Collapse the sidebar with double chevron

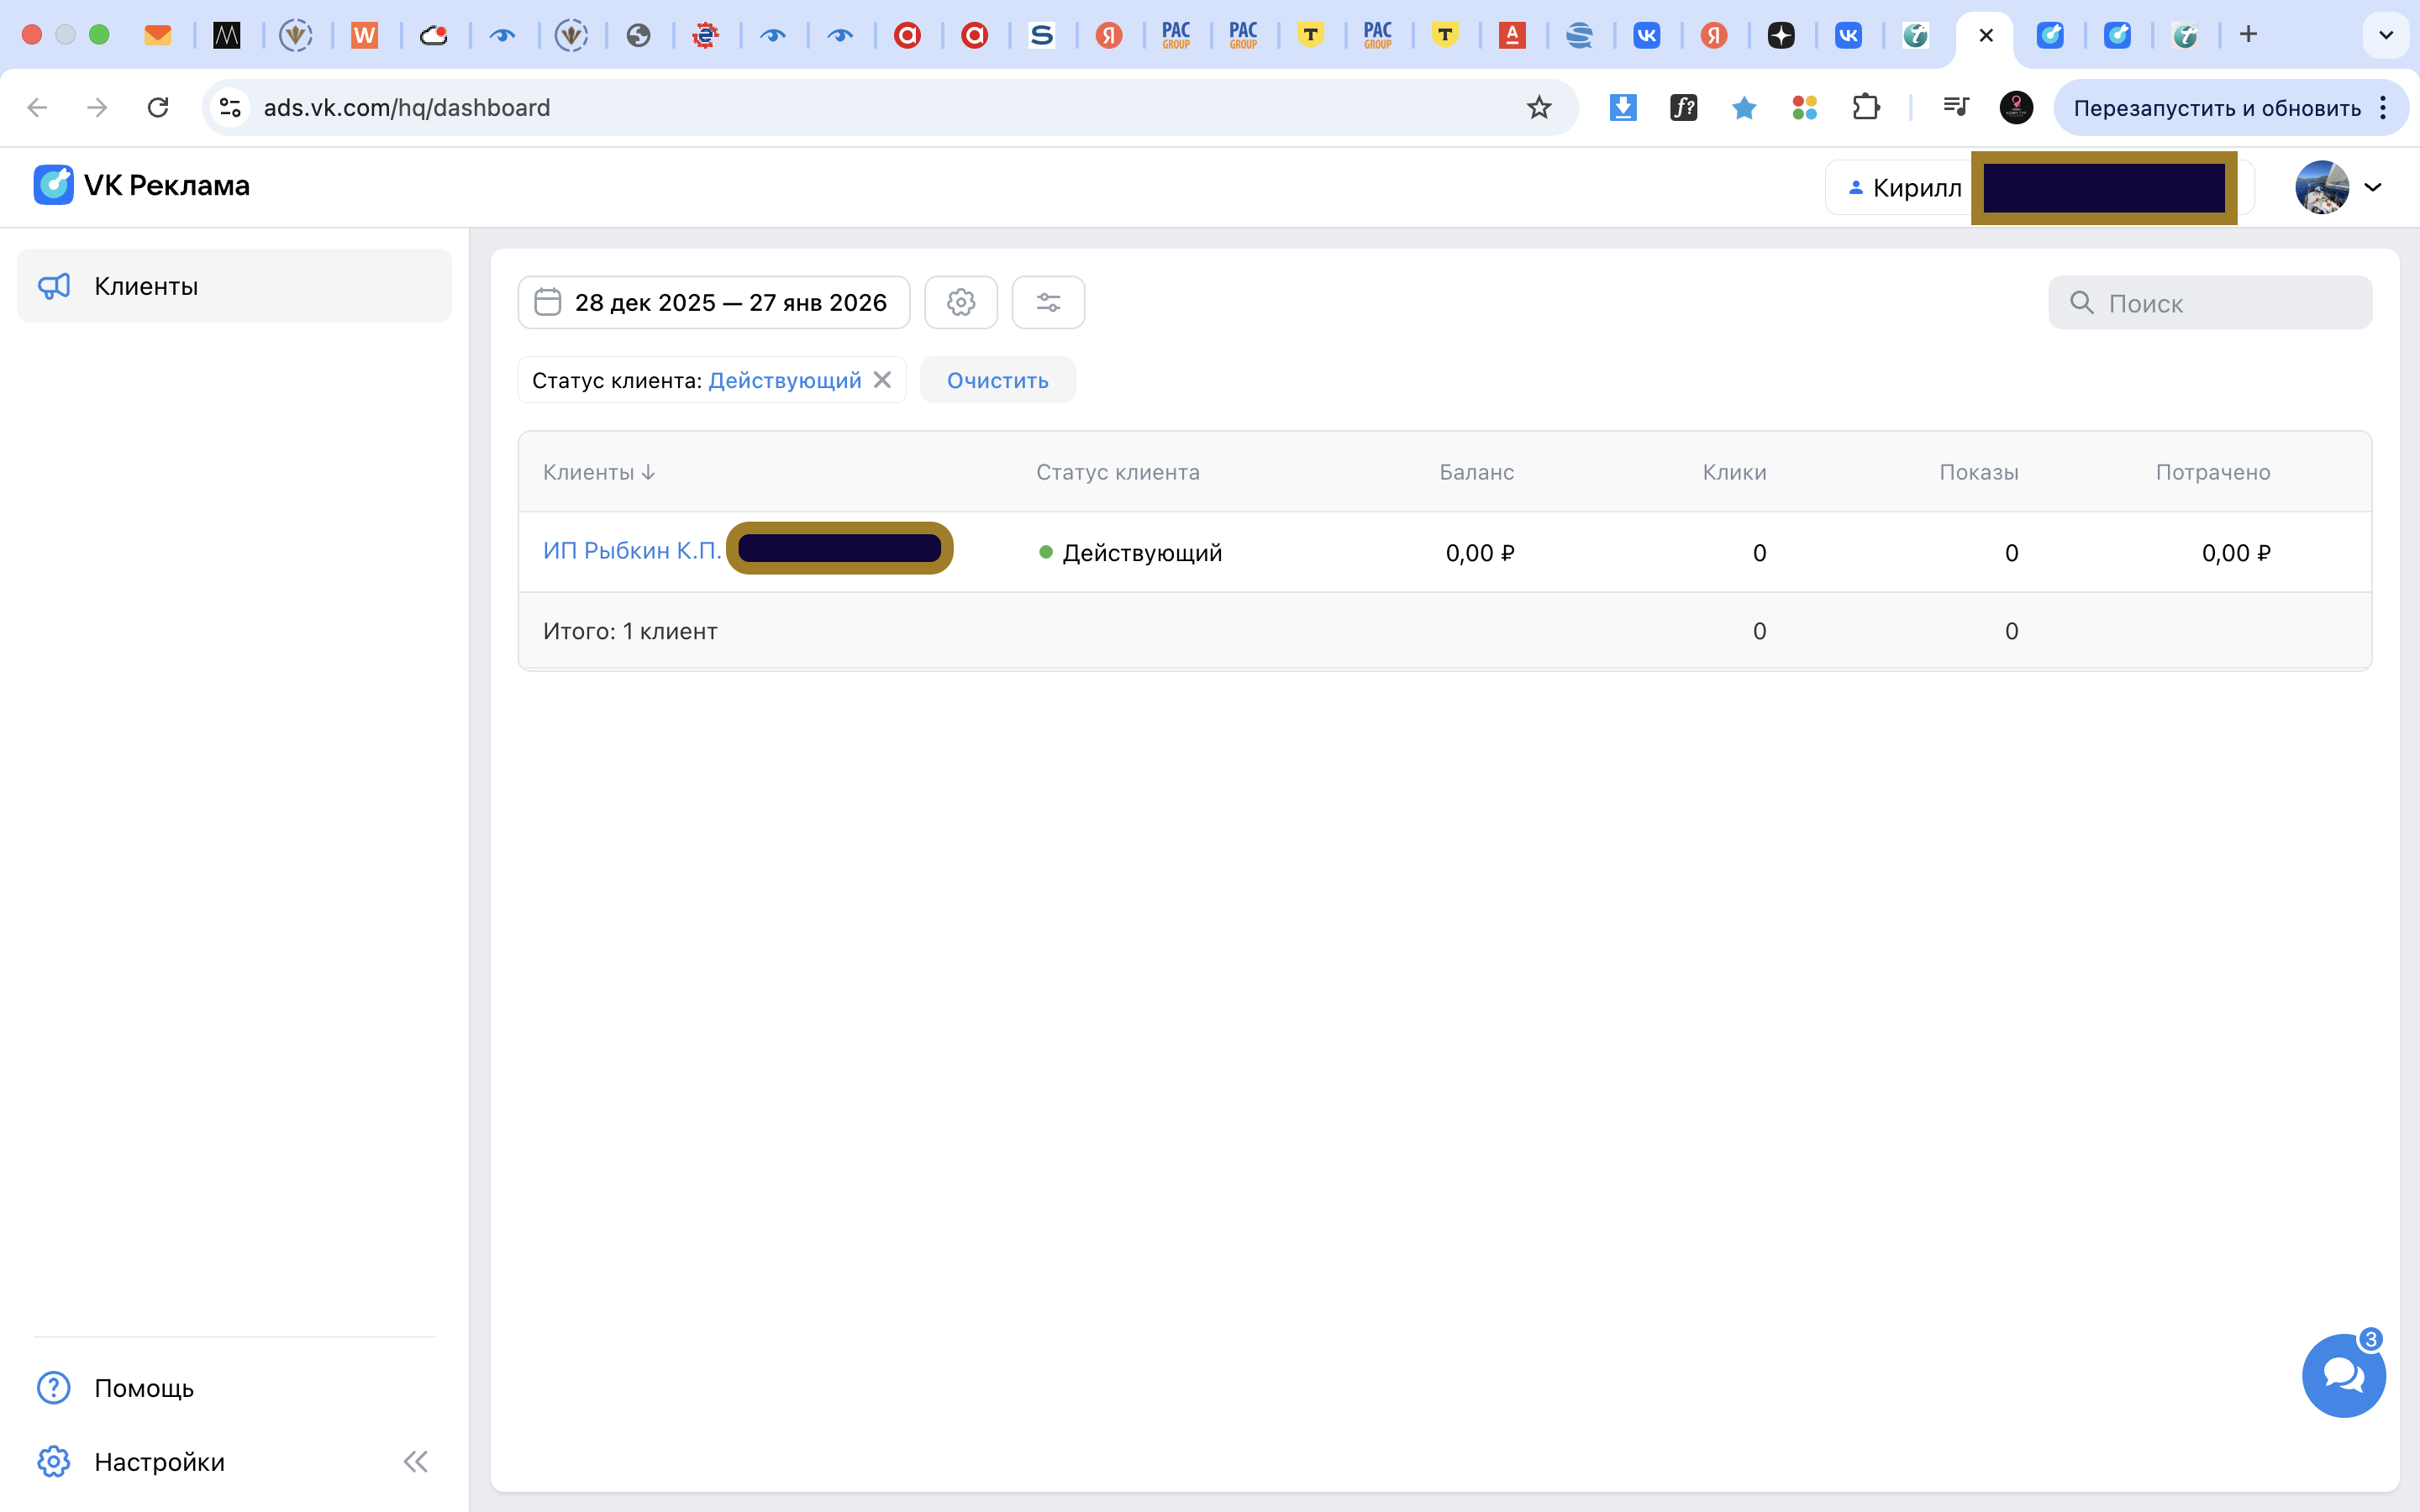pyautogui.click(x=415, y=1462)
